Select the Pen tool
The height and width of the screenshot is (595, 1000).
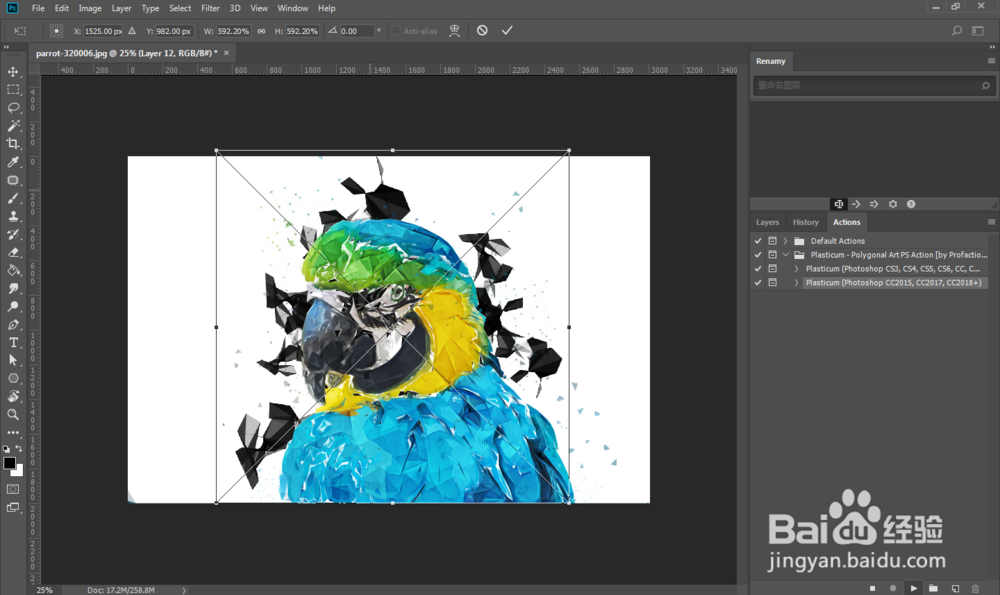13,325
